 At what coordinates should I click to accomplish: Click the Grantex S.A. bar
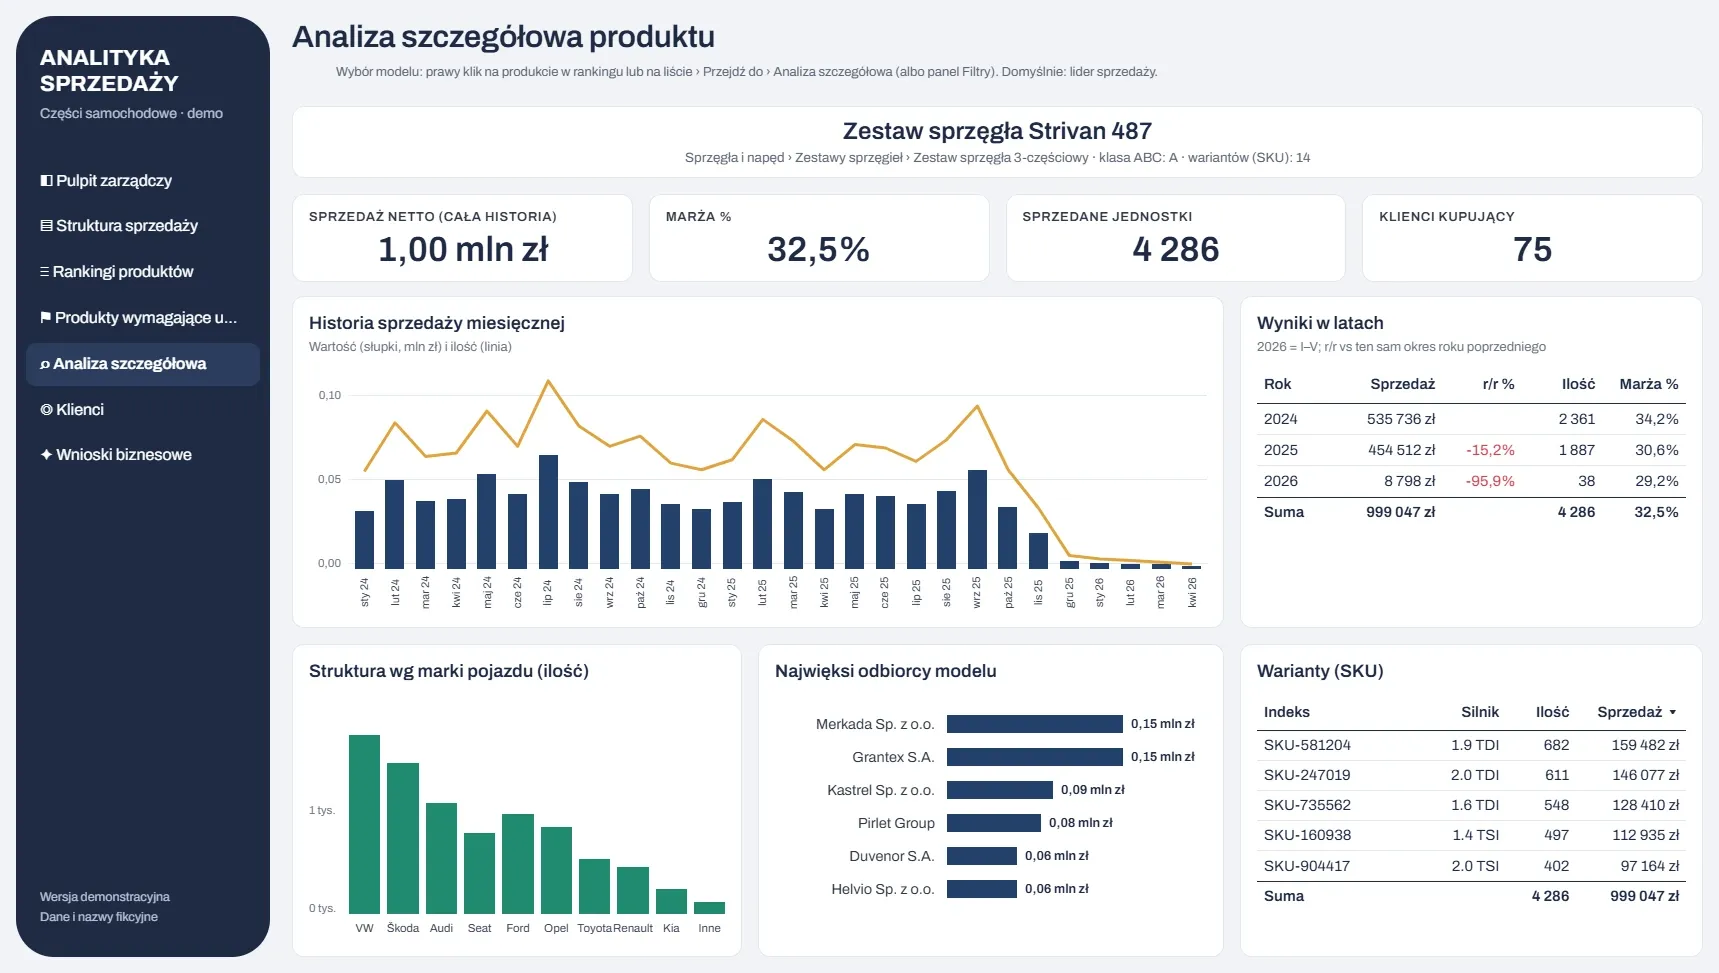pyautogui.click(x=1035, y=757)
